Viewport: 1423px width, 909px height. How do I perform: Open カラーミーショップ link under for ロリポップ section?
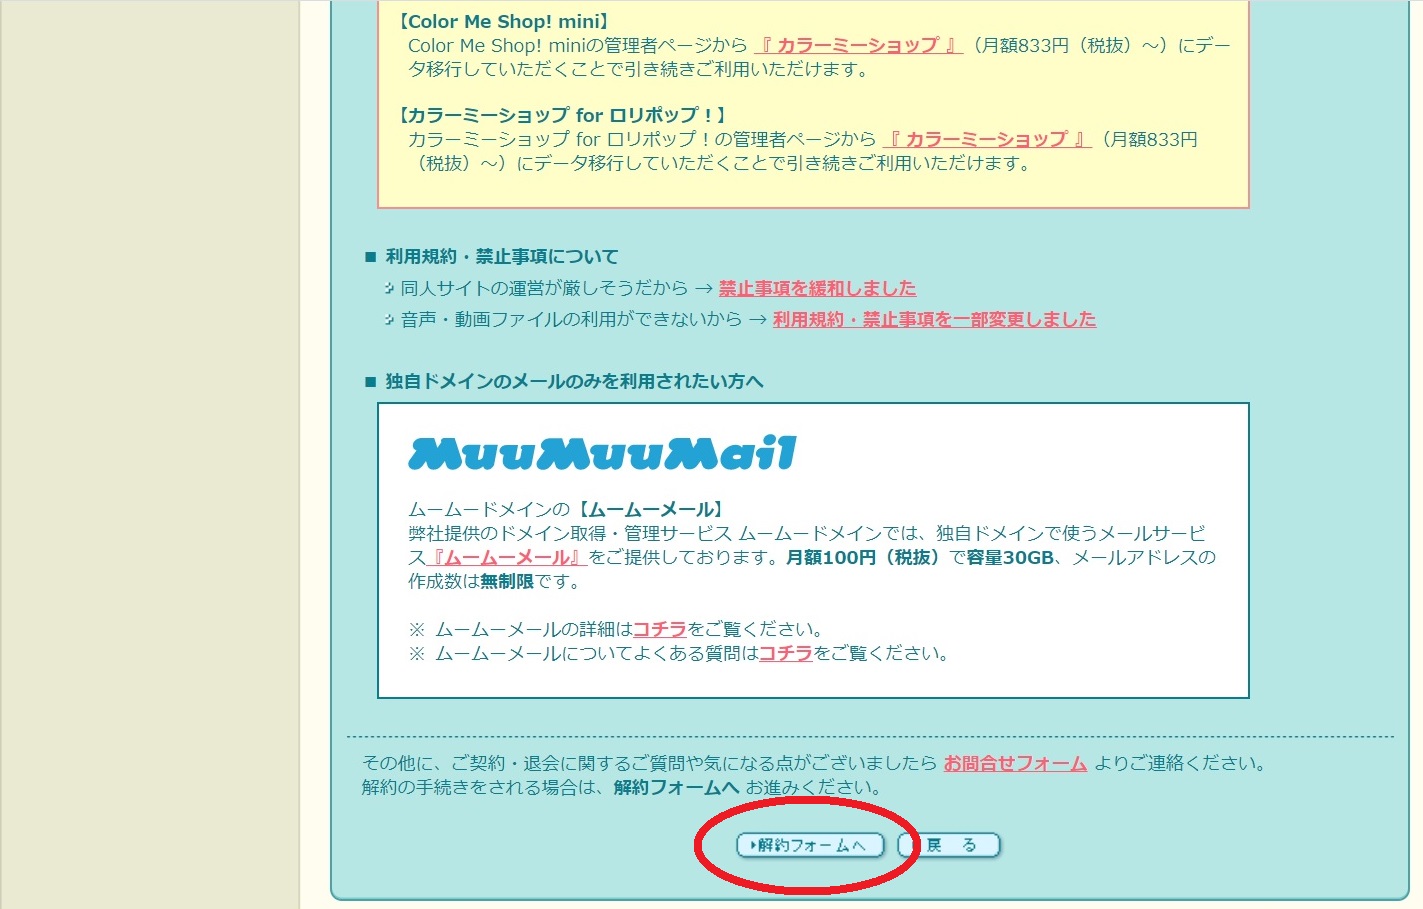pos(986,140)
